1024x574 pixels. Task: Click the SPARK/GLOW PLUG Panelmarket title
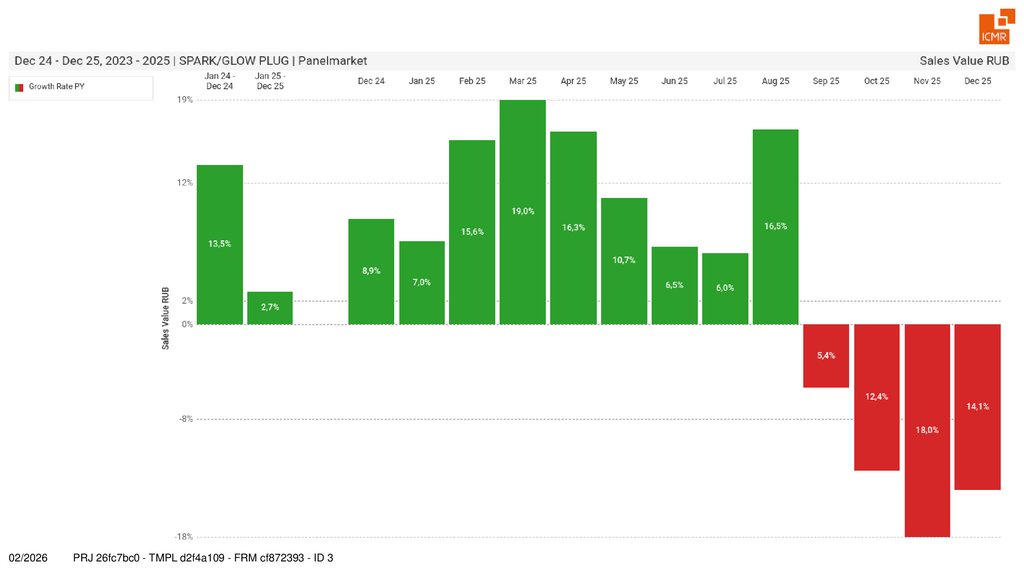point(190,61)
